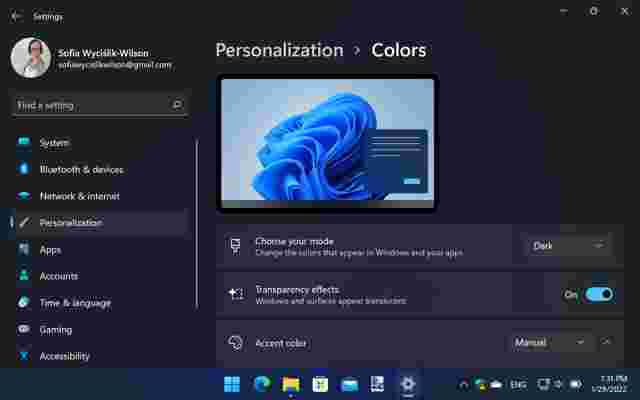Screen dimensions: 640x400
Task: Open the taskbar app right of Mail
Action: 377,384
